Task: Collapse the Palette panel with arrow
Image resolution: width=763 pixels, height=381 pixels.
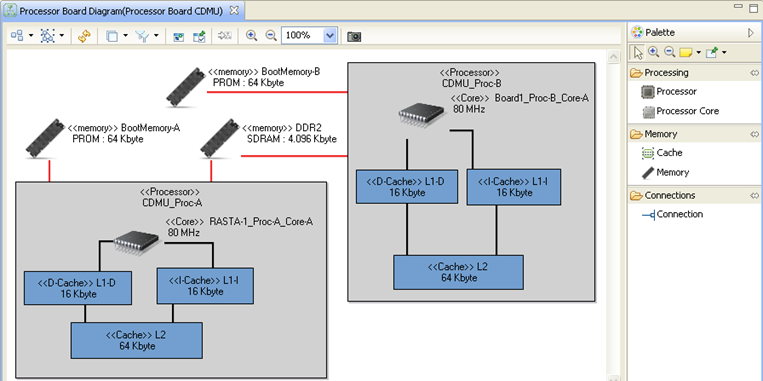Action: 750,33
